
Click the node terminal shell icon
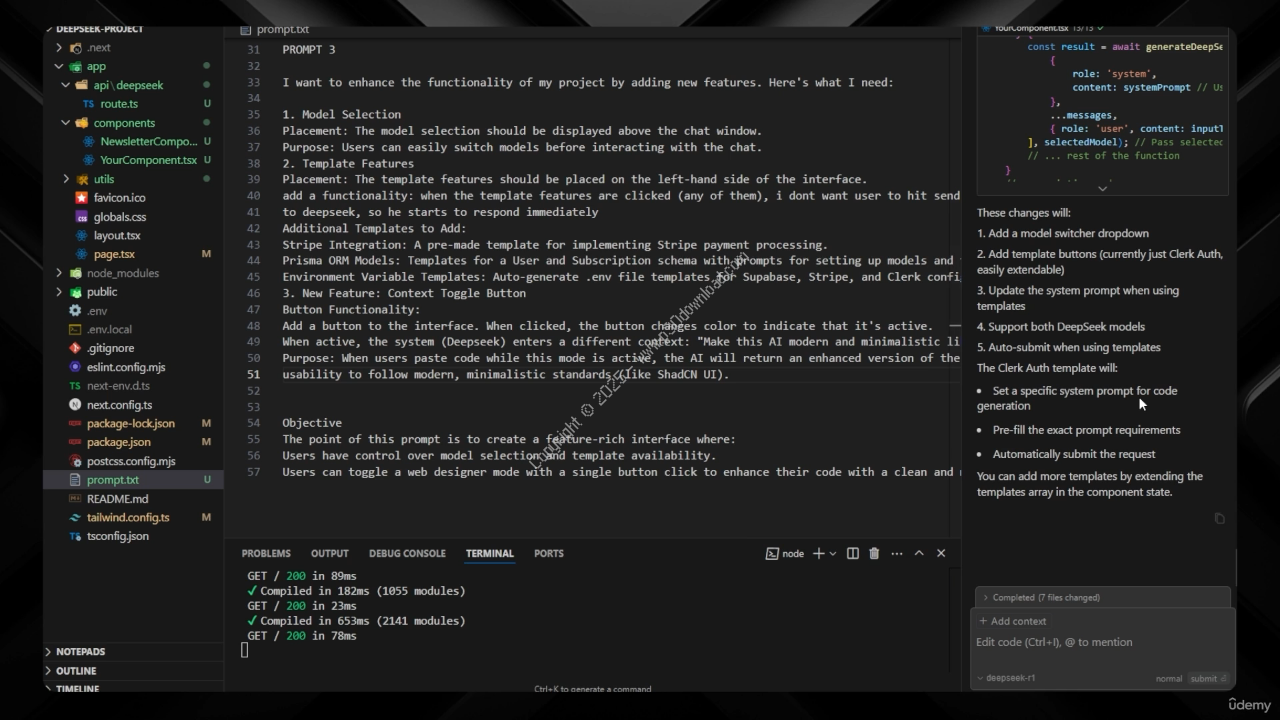pos(772,553)
